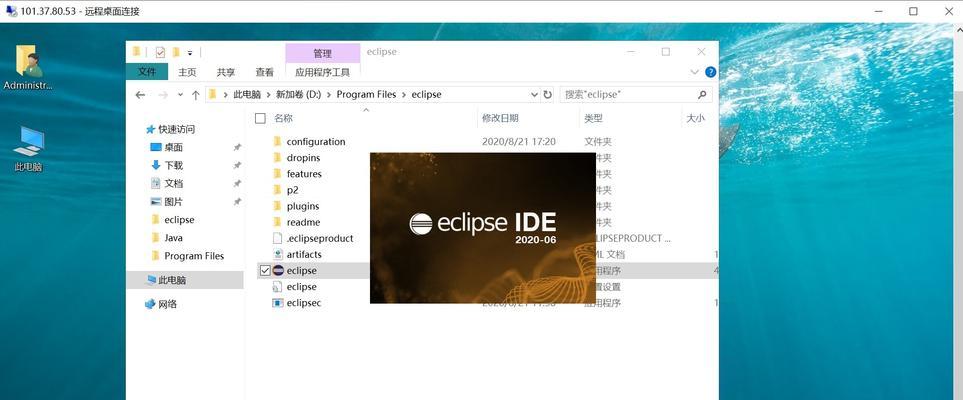
Task: Select the artifacts XML file icon
Action: (277, 254)
